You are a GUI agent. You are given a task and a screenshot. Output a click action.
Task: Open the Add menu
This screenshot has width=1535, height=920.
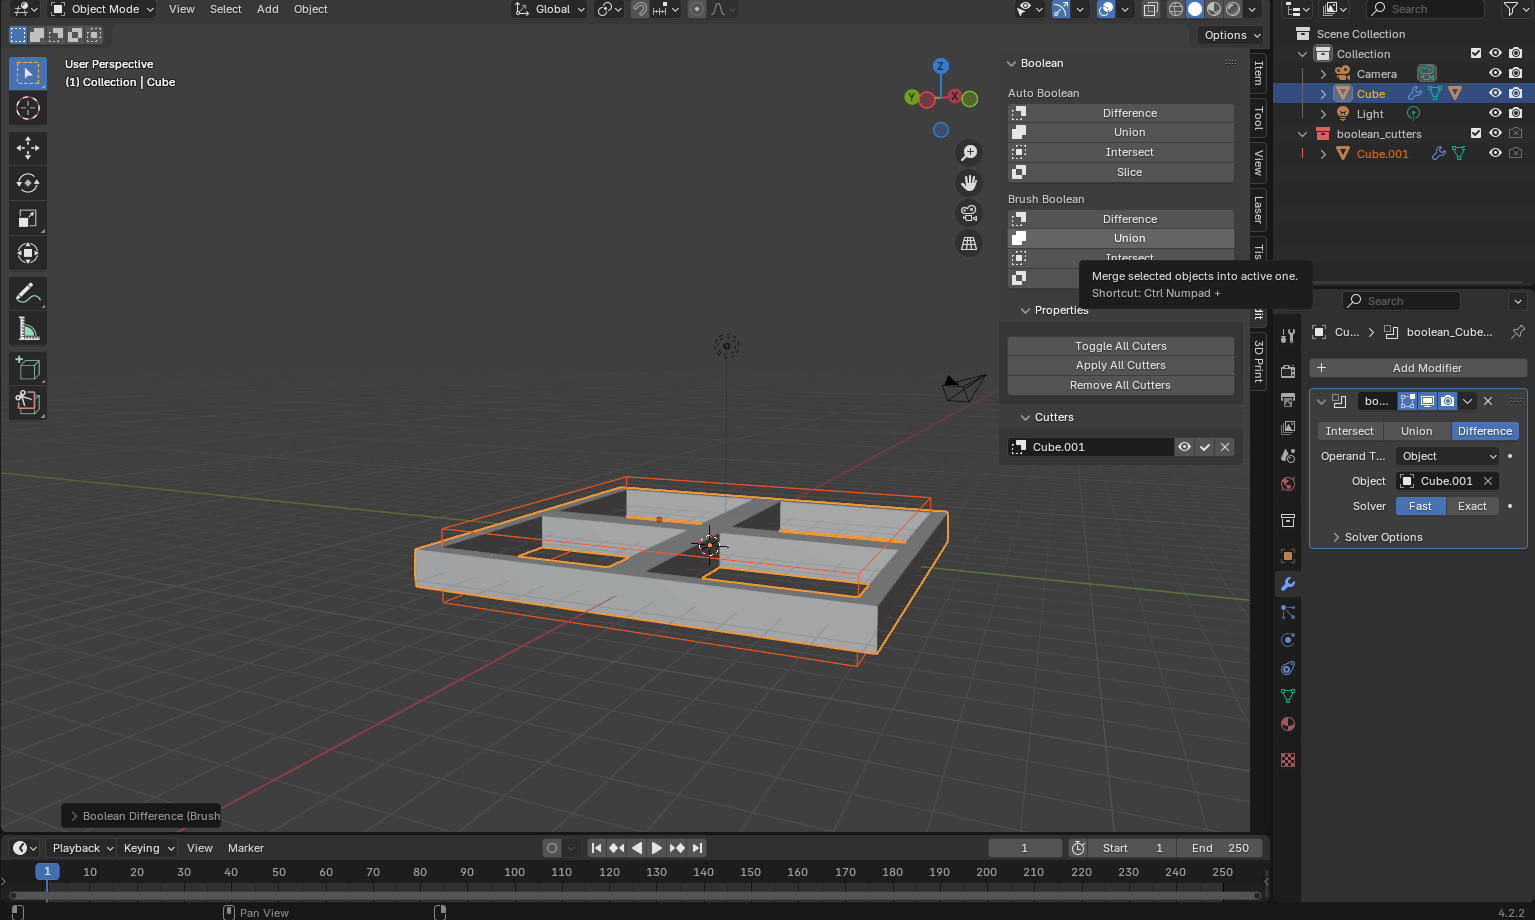(x=268, y=9)
